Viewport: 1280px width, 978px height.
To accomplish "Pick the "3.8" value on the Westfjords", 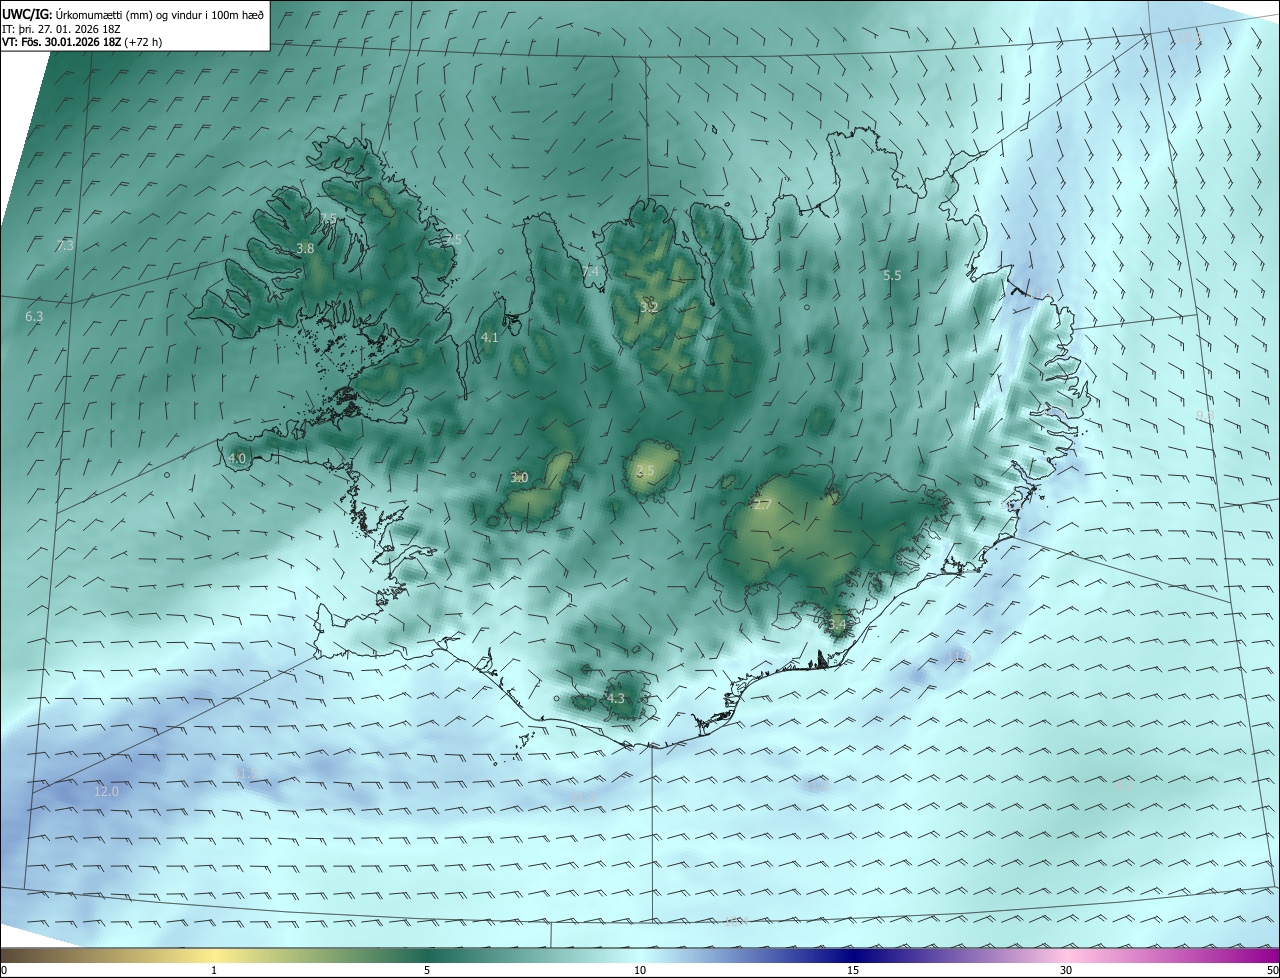I will 305,249.
